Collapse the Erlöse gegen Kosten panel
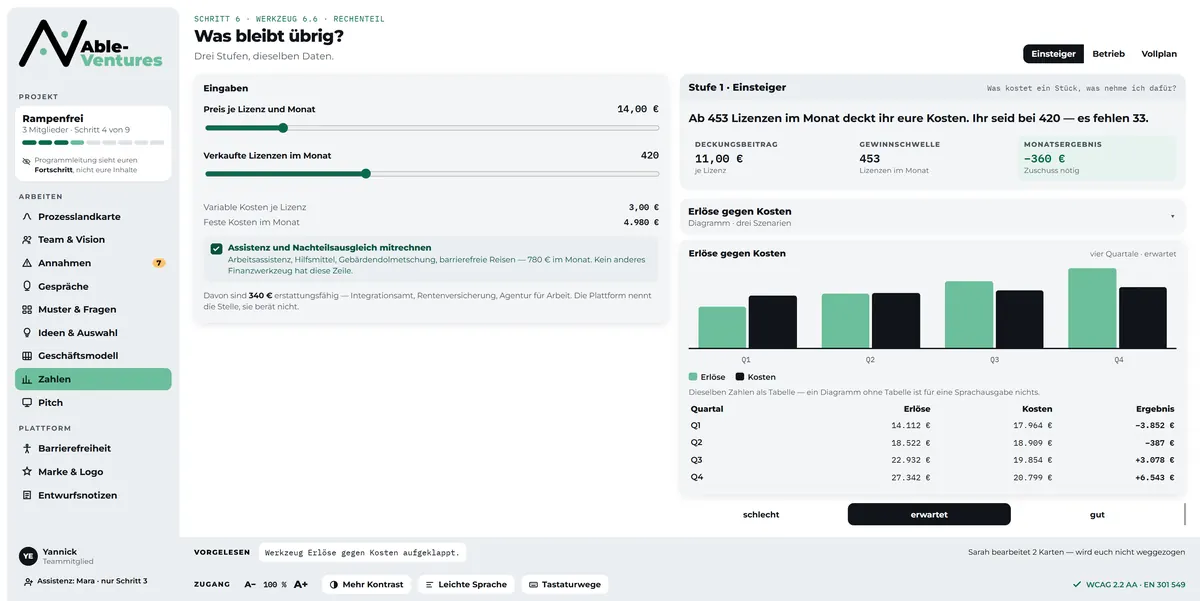 (x=933, y=216)
